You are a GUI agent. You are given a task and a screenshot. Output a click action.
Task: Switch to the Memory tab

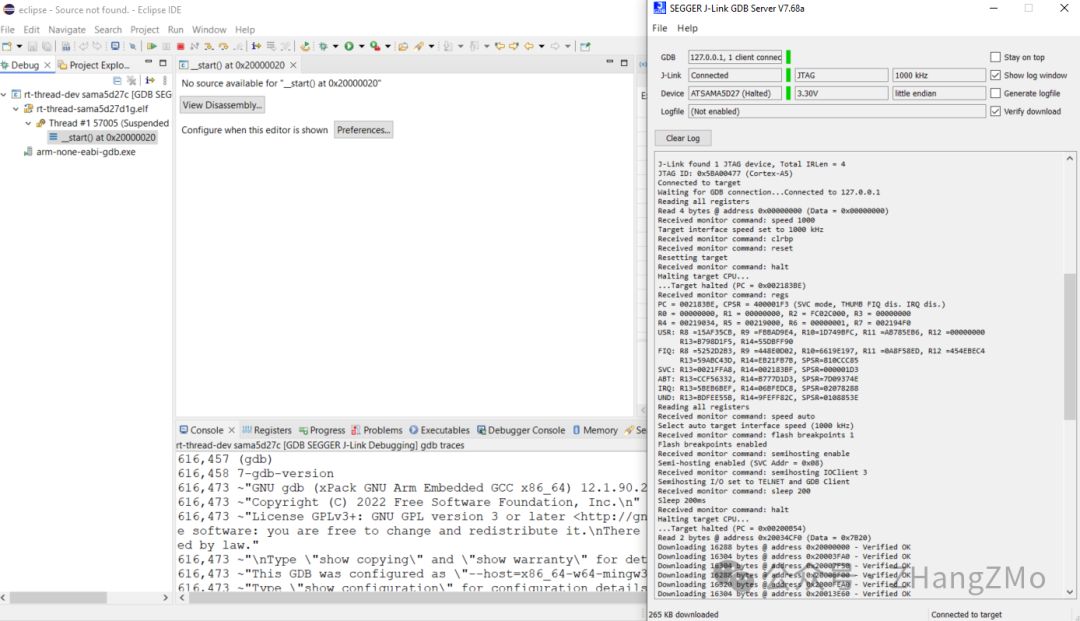[x=595, y=430]
